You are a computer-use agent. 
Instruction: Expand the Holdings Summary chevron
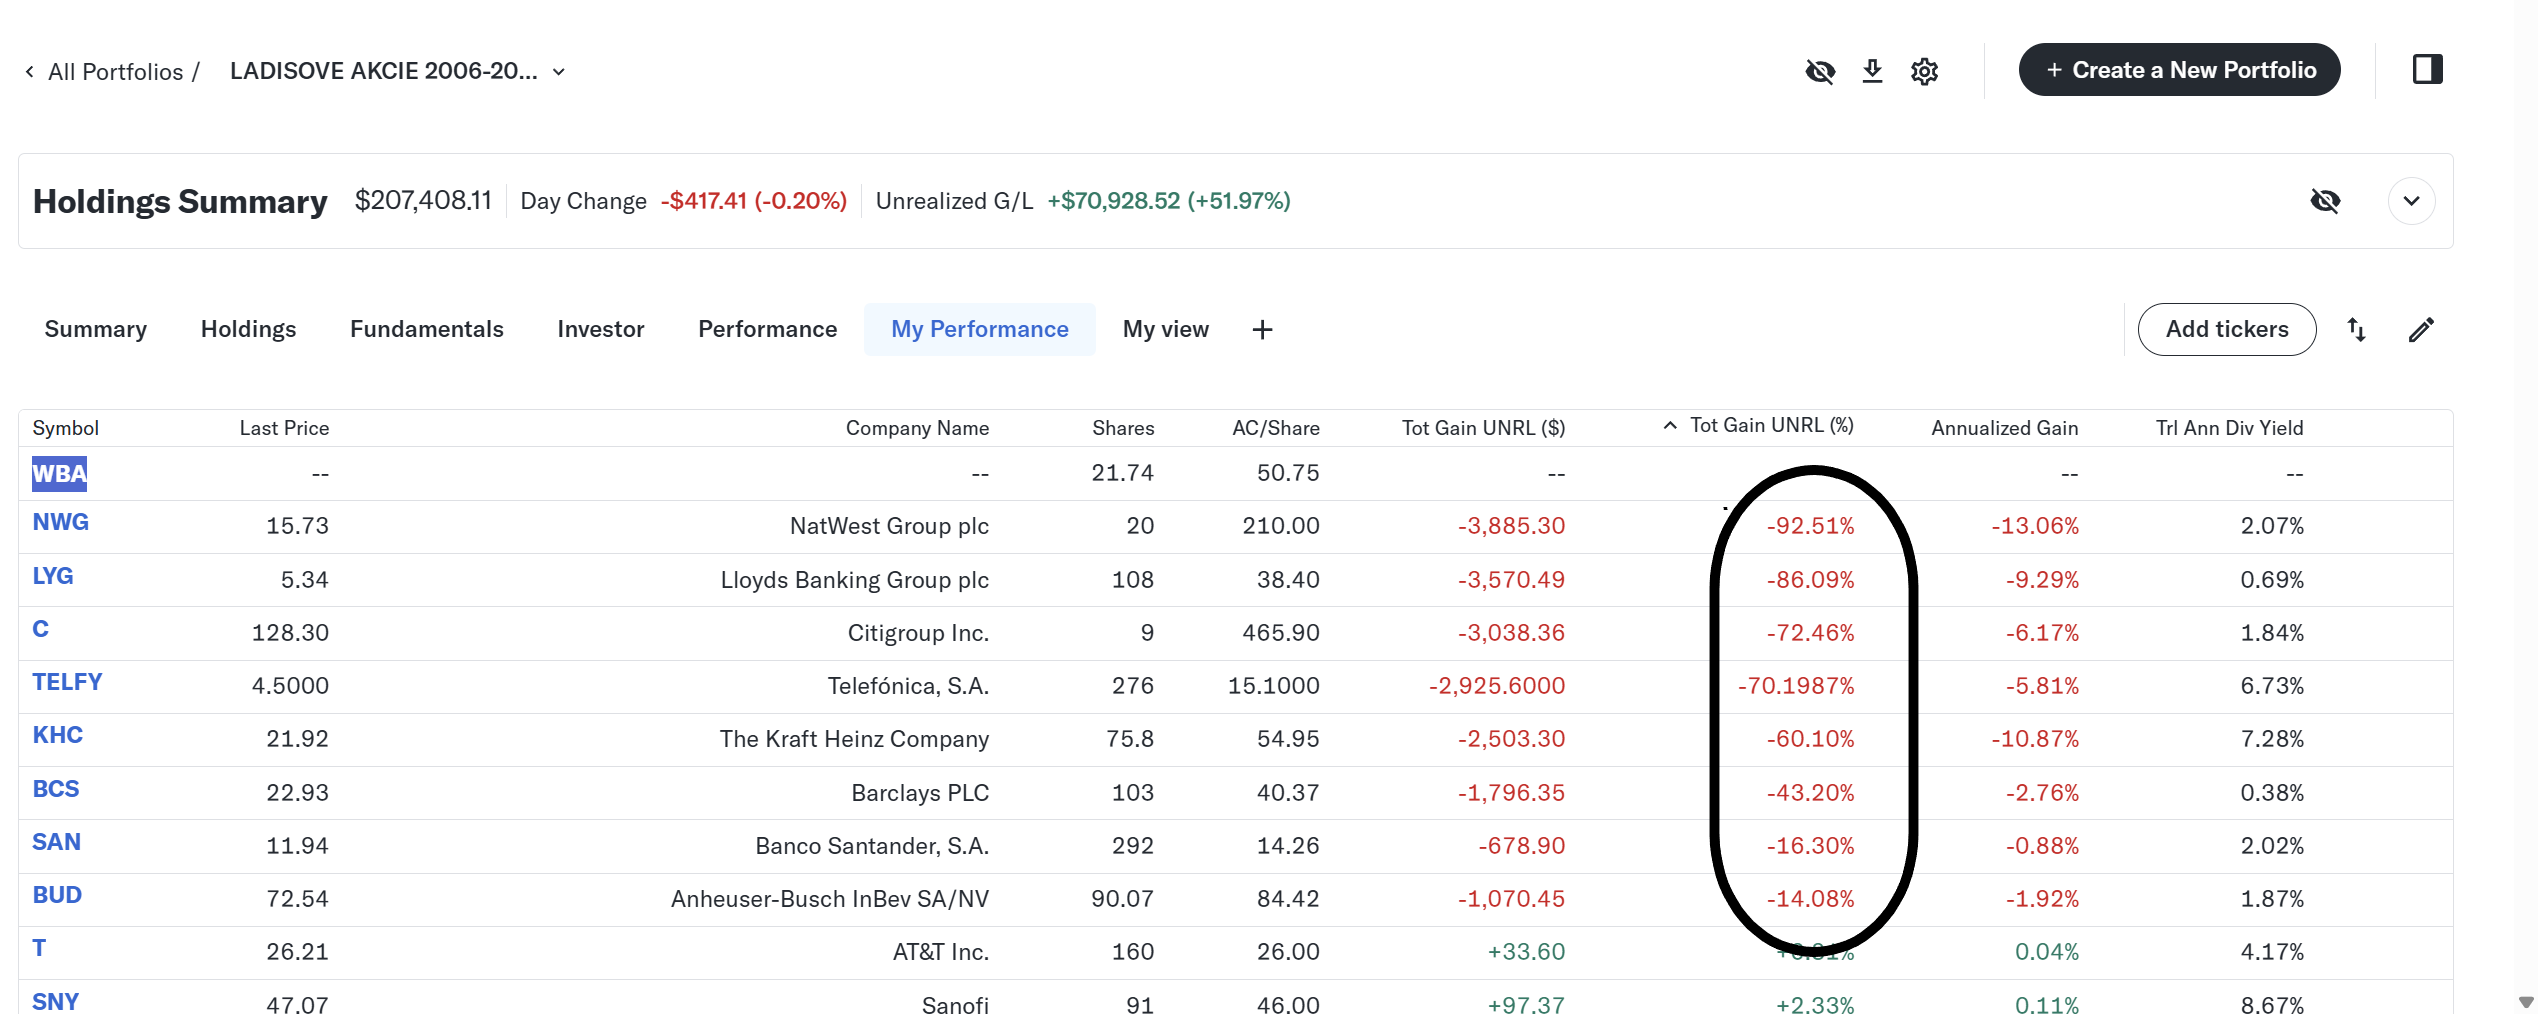click(x=2411, y=201)
